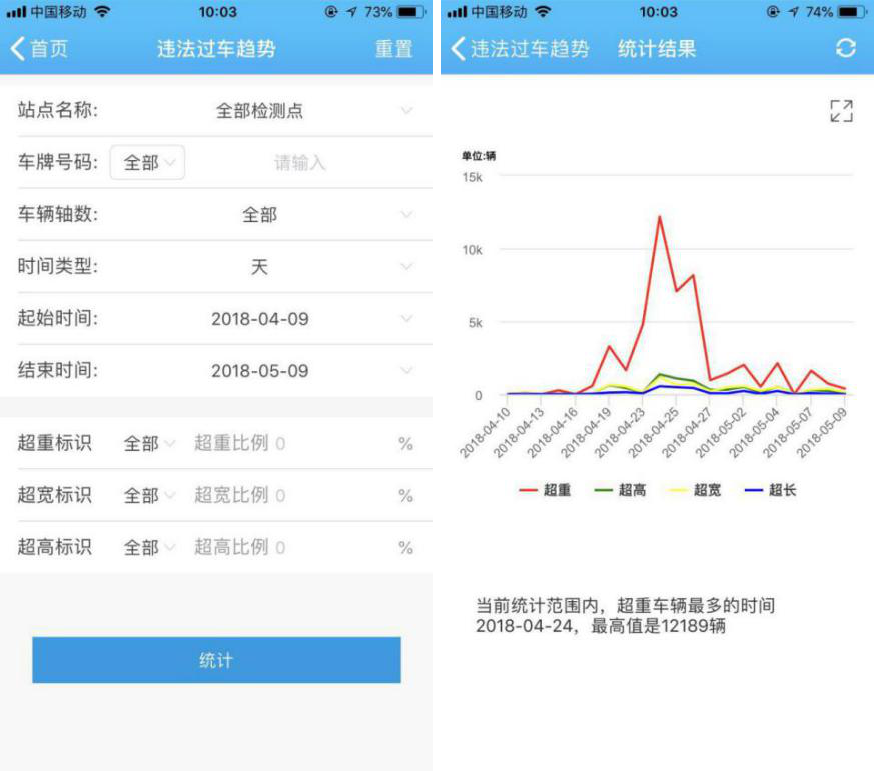
Task: Open the 车牌号码 全部 prefix dropdown
Action: tap(147, 163)
